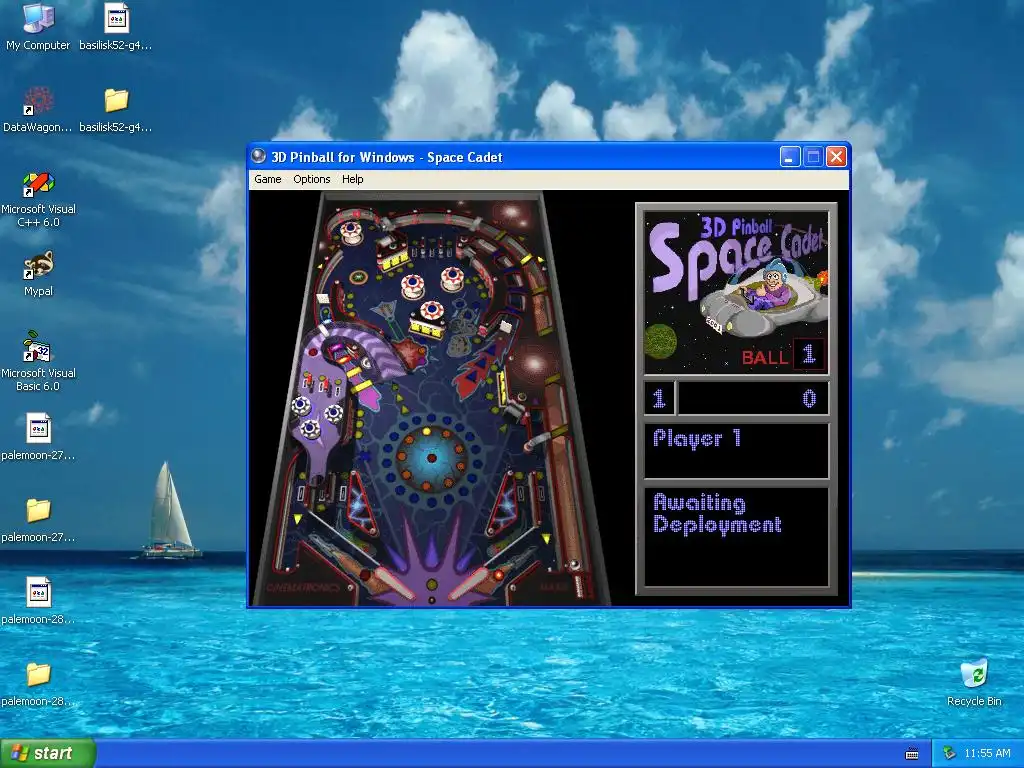Minimize the 3D Pinball window

pyautogui.click(x=790, y=157)
